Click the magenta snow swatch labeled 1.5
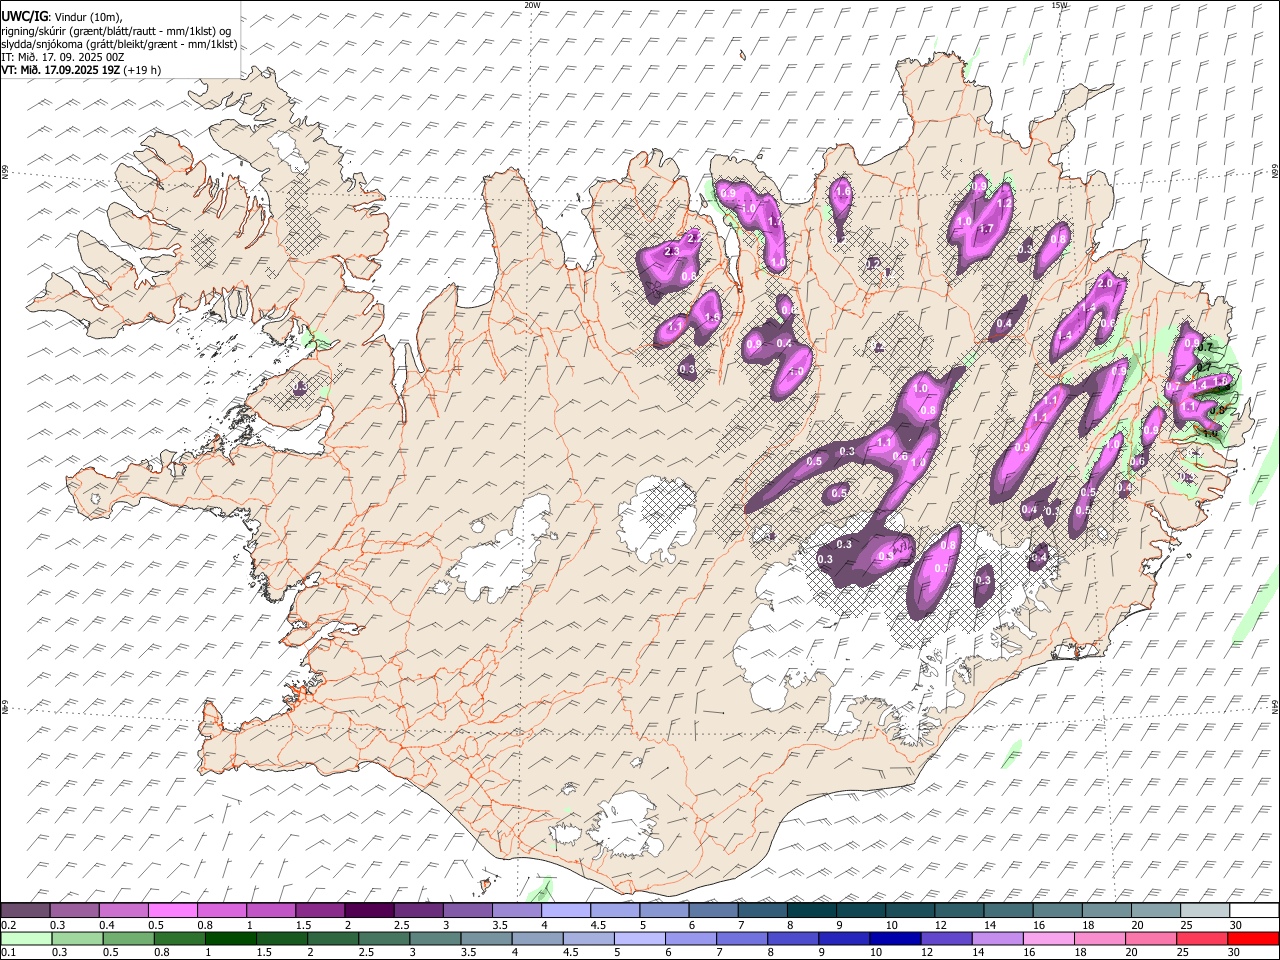Screen dimensions: 1280x960 [321, 910]
